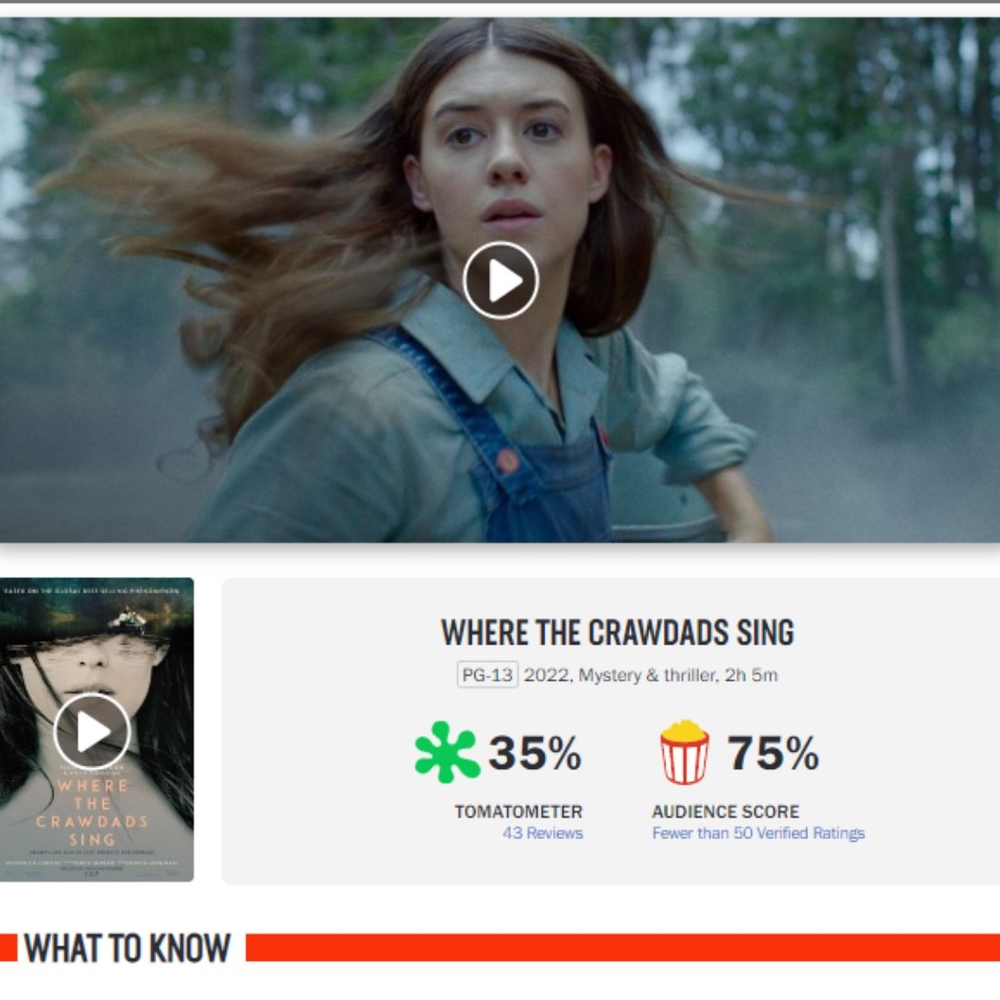The width and height of the screenshot is (1000, 1000).
Task: Click the tagline at the poster's top
Action: [x=92, y=591]
